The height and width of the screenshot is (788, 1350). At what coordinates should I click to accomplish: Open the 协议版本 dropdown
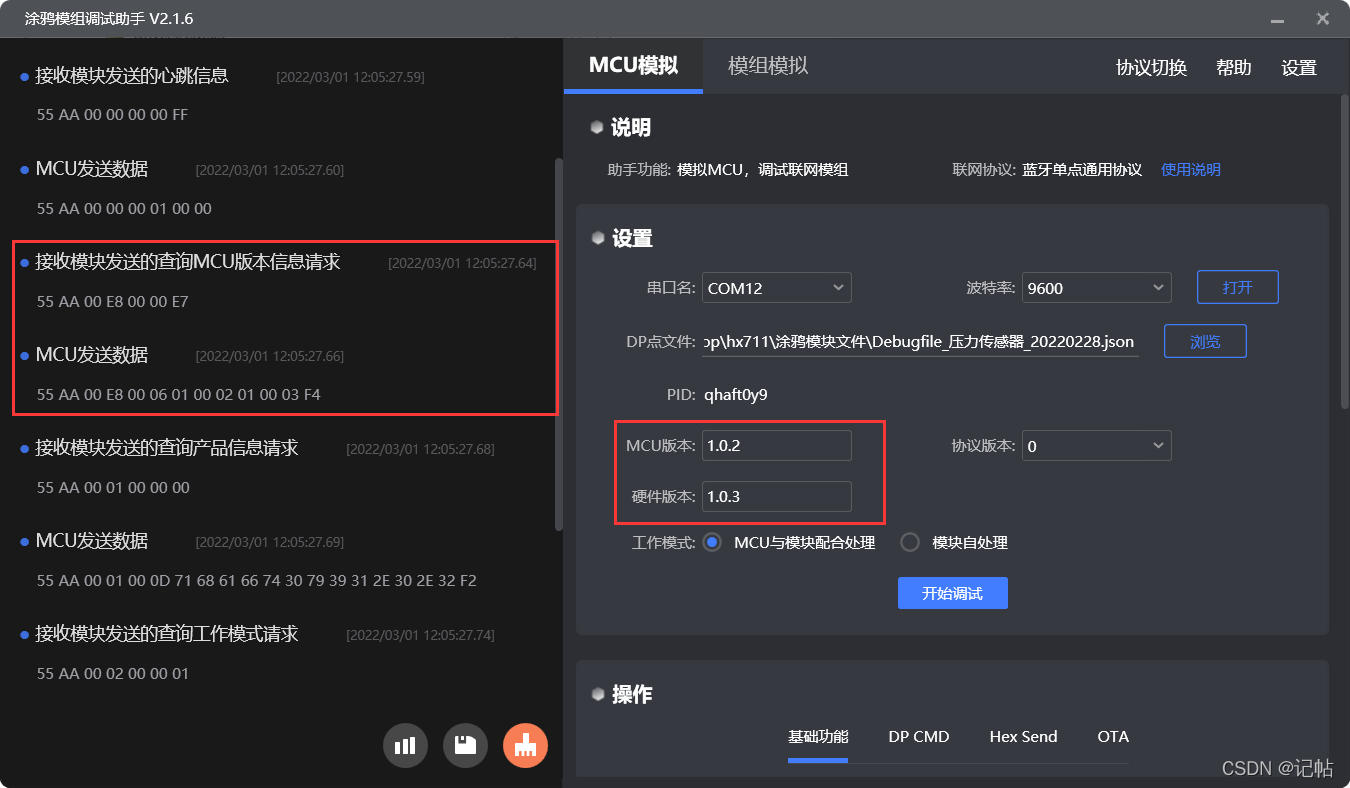click(1096, 445)
